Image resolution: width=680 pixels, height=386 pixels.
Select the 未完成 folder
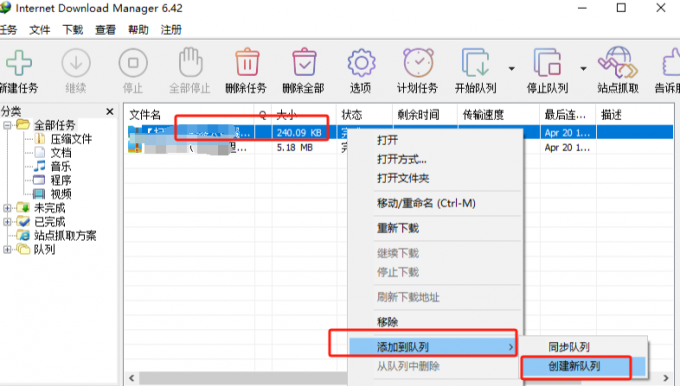point(49,208)
